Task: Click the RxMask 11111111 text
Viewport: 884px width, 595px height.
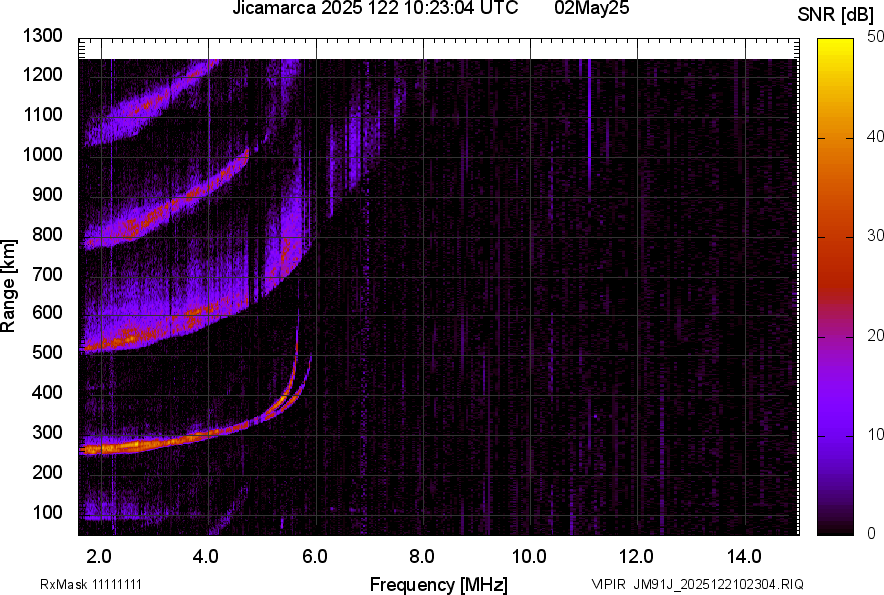Action: click(97, 584)
